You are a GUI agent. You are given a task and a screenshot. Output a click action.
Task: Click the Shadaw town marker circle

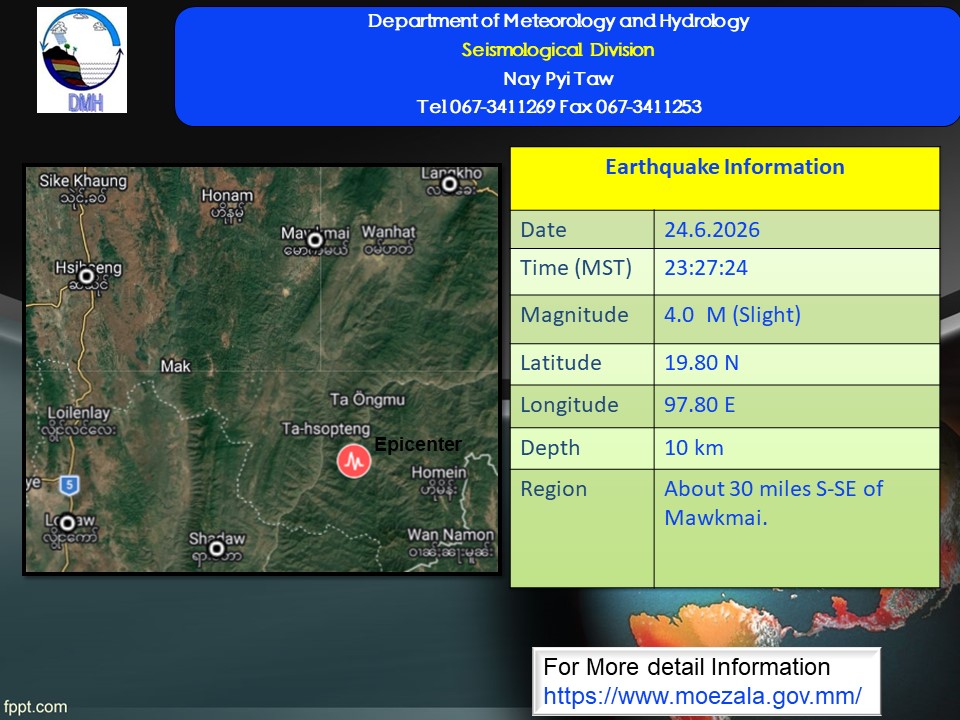coord(216,548)
